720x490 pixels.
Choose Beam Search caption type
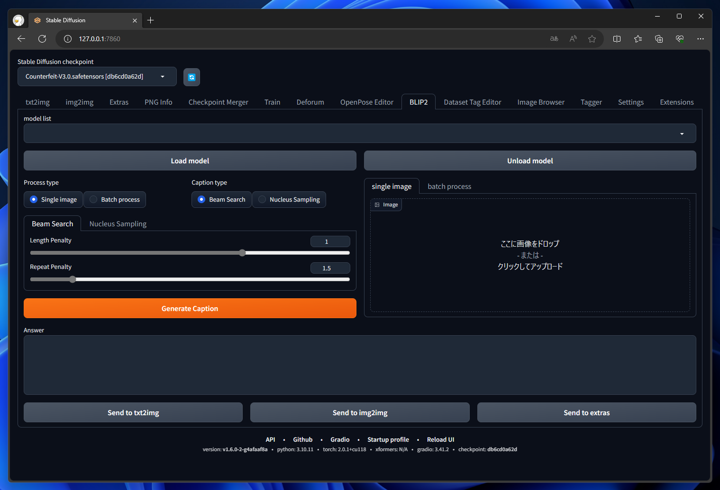(221, 199)
